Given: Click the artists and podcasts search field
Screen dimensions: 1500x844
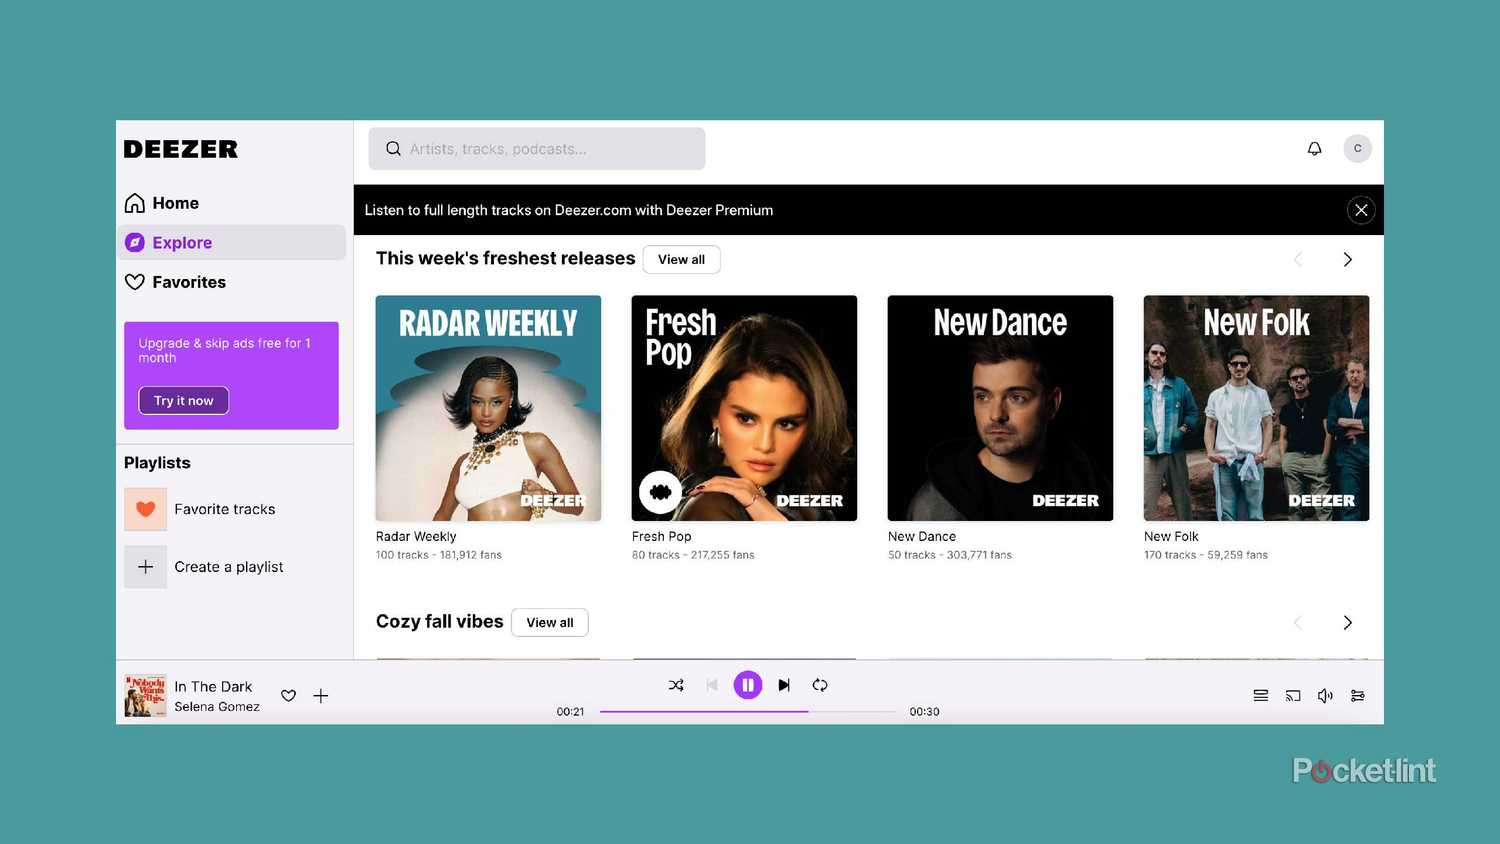Looking at the screenshot, I should click(536, 148).
